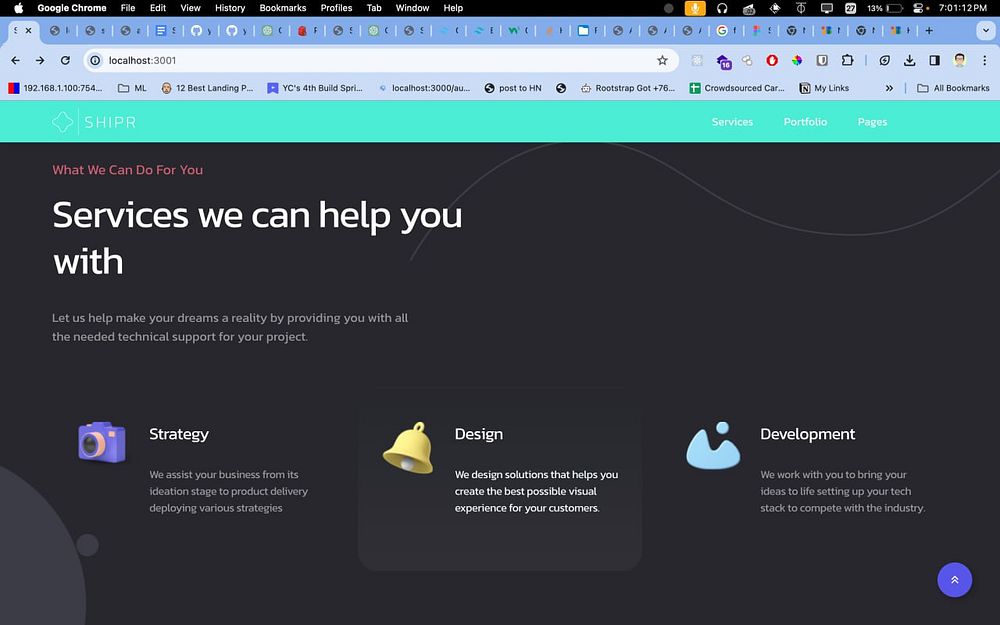Click the system clock 7:01:12 PM
This screenshot has width=1000, height=625.
pyautogui.click(x=962, y=8)
